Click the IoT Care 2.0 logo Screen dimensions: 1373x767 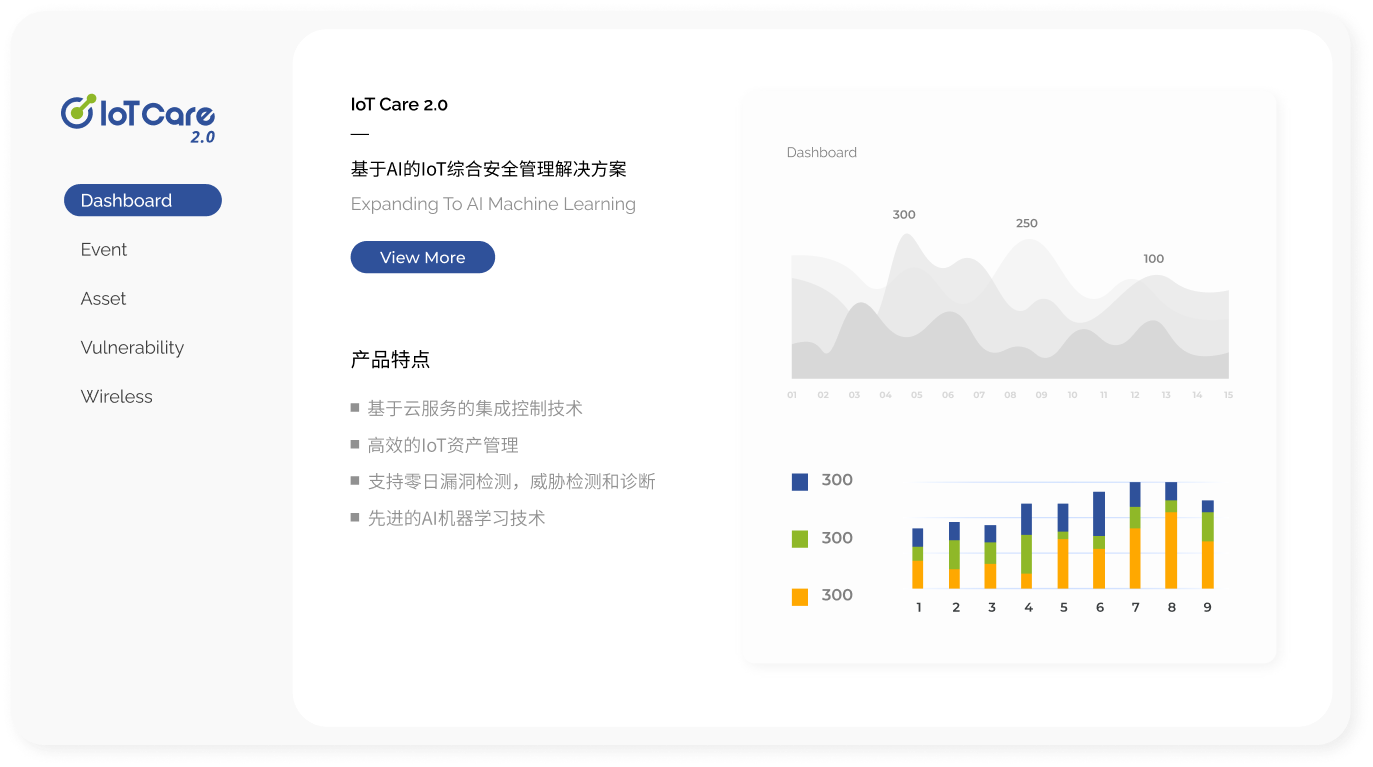(x=138, y=119)
